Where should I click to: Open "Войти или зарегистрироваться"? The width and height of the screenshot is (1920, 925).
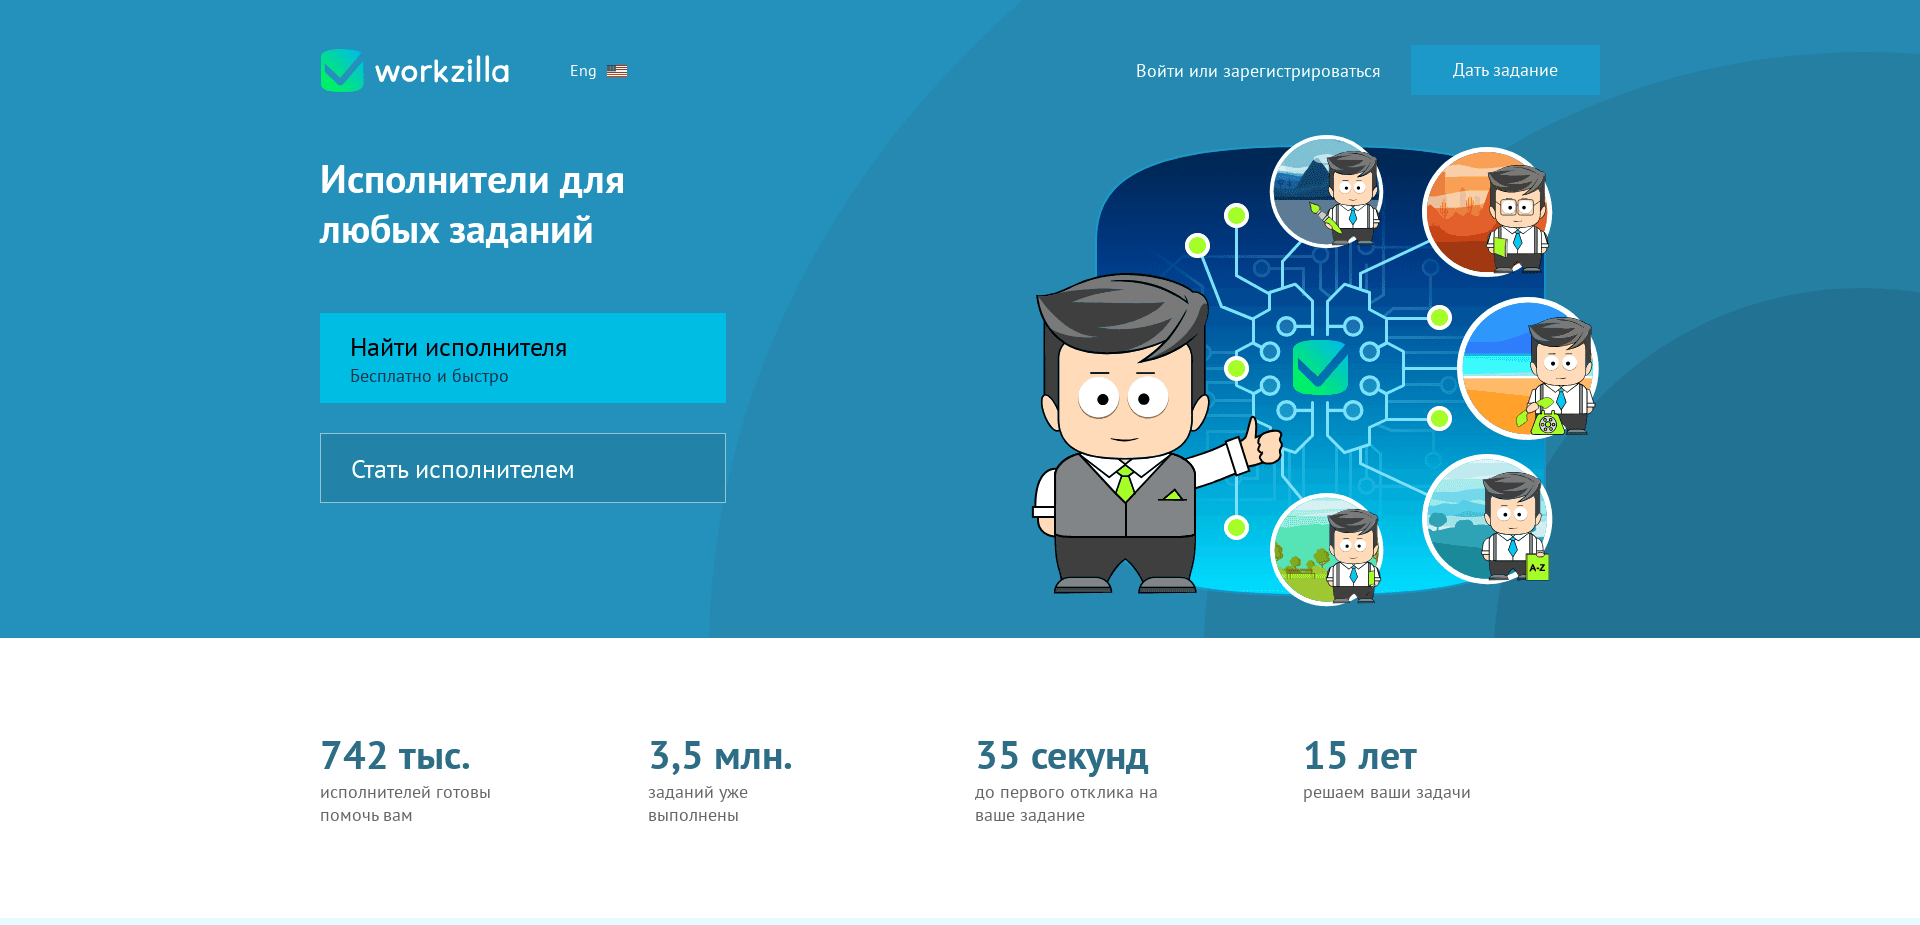[x=1258, y=70]
